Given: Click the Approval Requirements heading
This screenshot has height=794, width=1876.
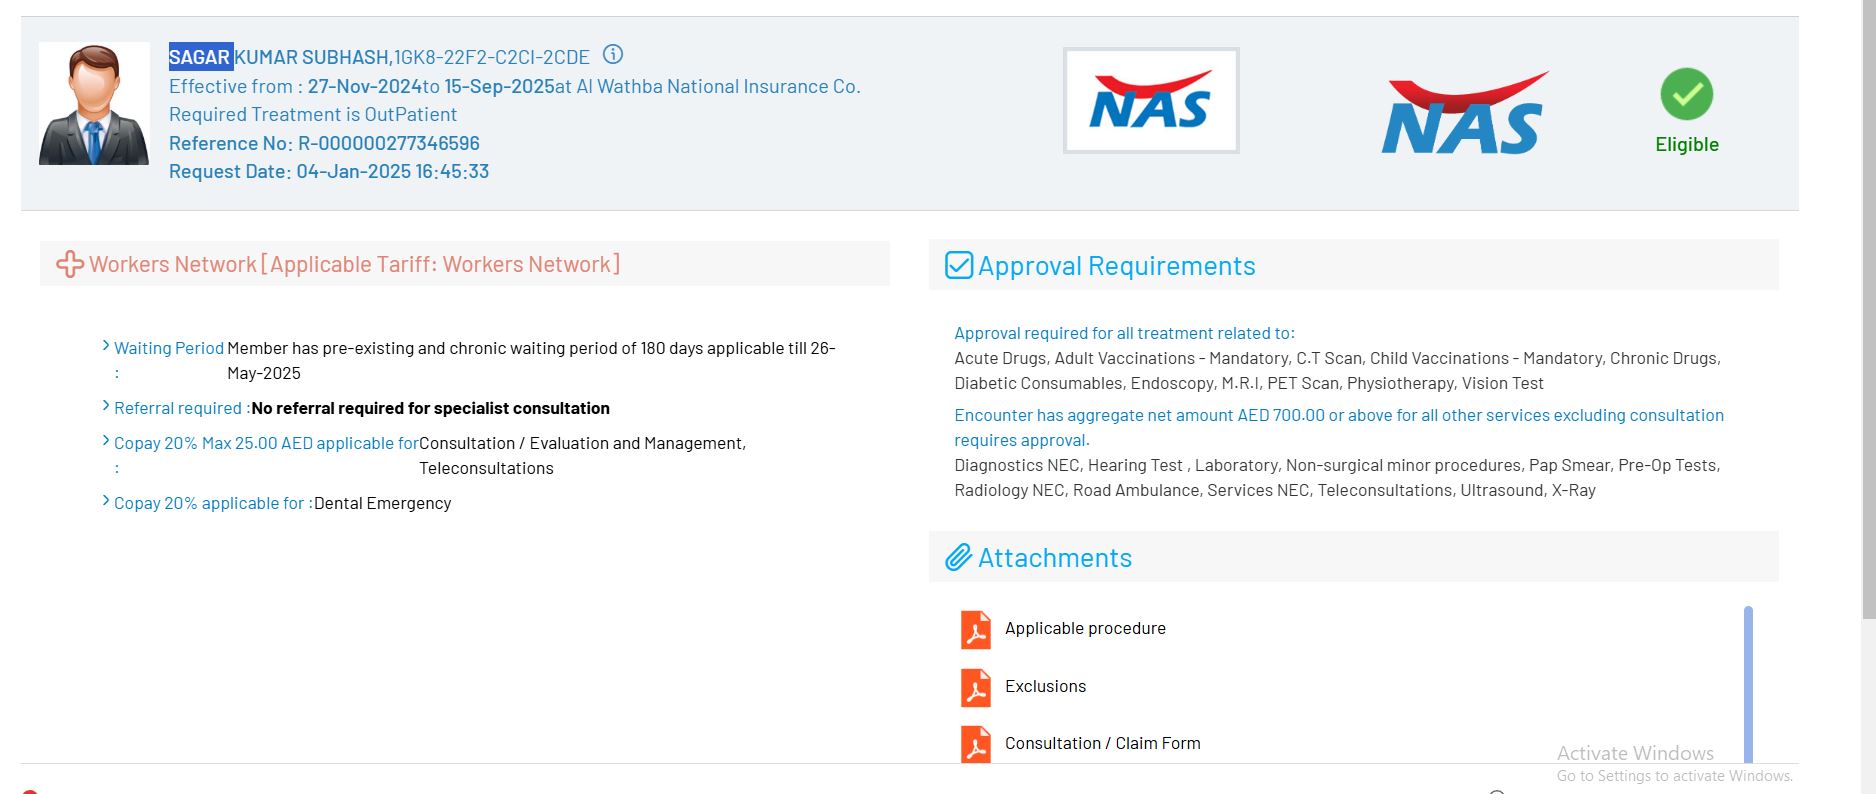Looking at the screenshot, I should (1116, 265).
